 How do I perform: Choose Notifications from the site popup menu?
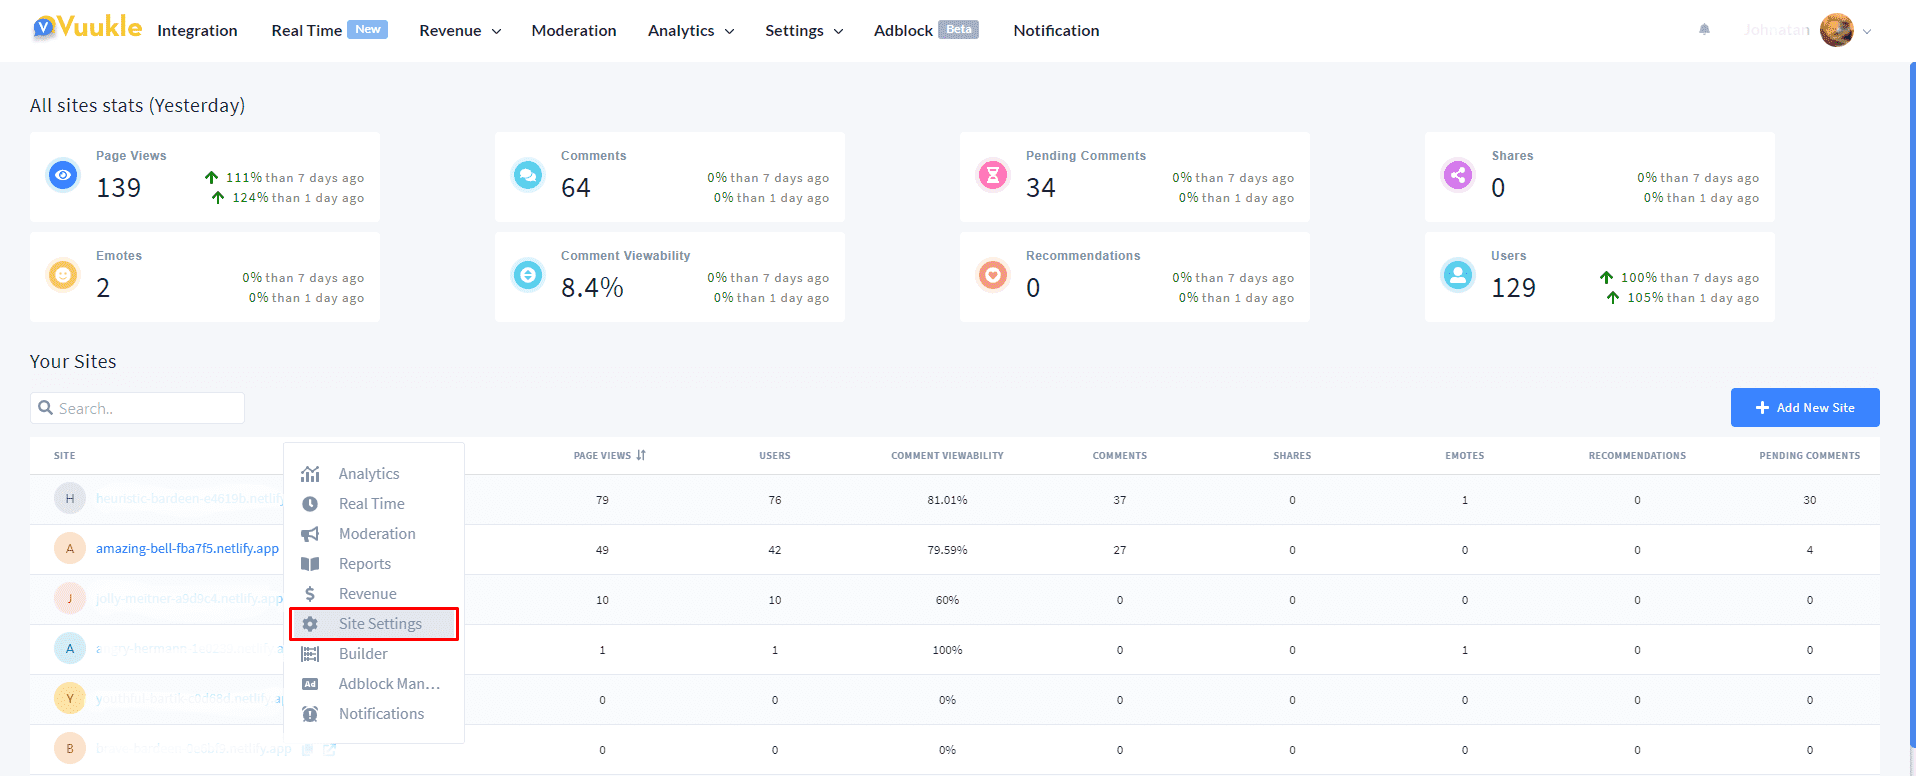381,714
